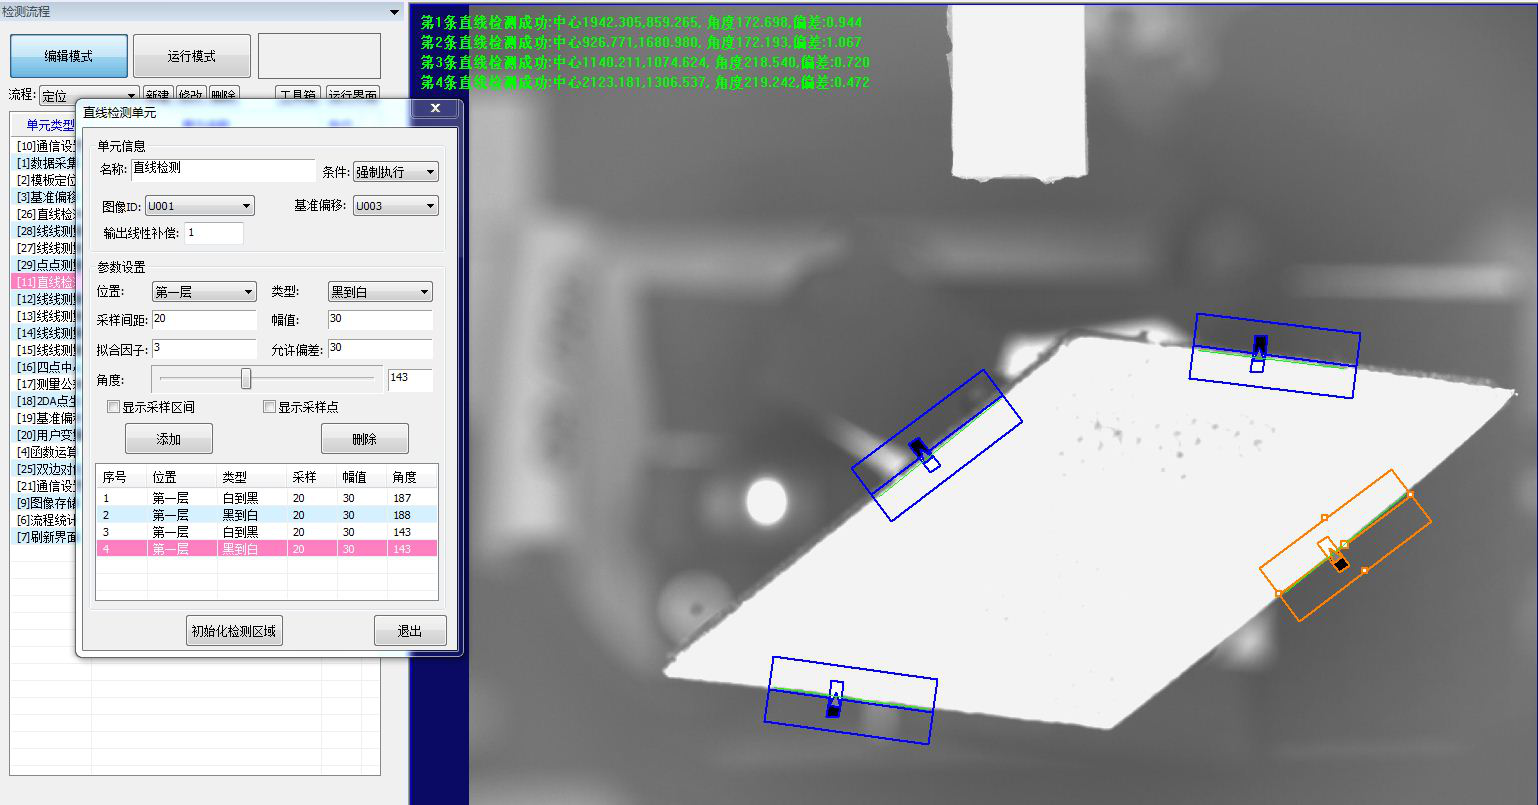
Task: Click the 初始化检测区域 button
Action: (235, 631)
